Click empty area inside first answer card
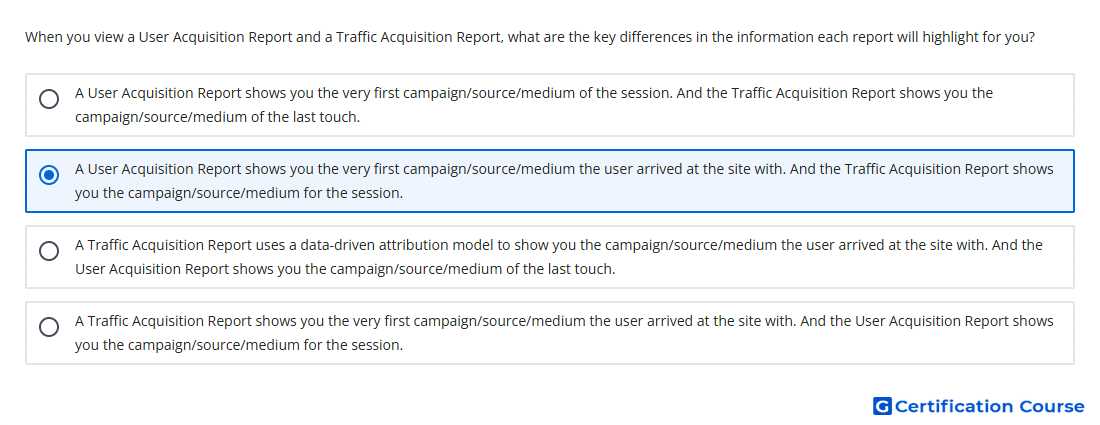The height and width of the screenshot is (425, 1100). coord(702,118)
